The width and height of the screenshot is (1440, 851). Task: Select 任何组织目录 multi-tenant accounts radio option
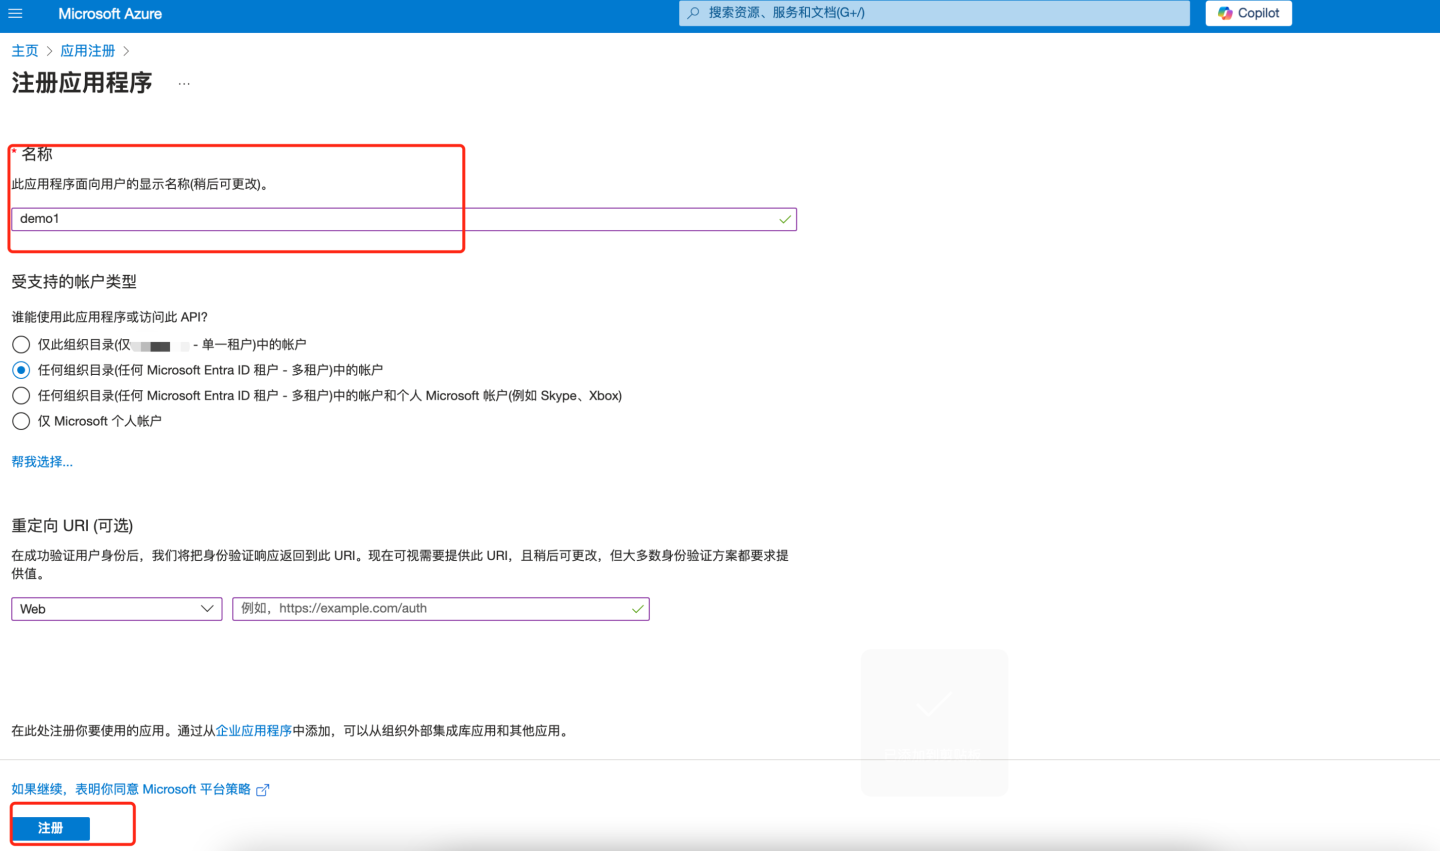click(21, 370)
